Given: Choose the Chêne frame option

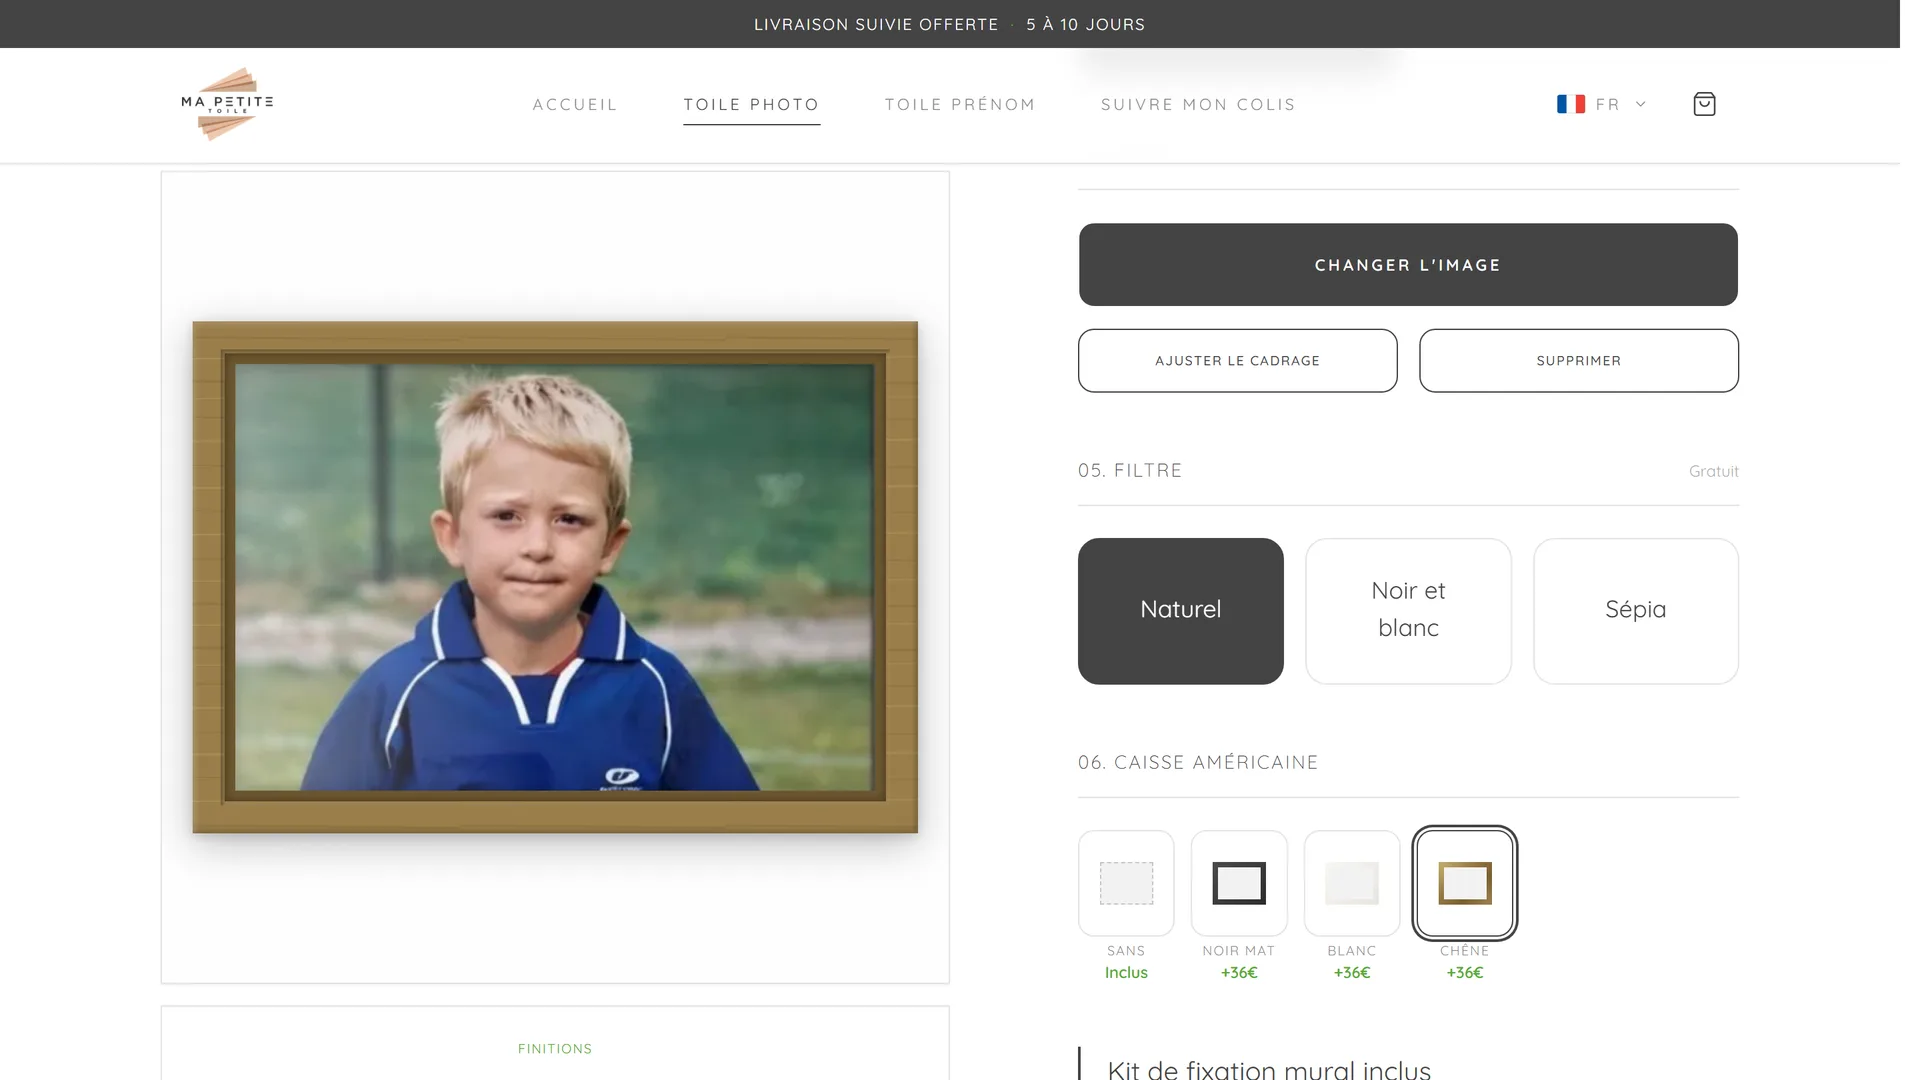Looking at the screenshot, I should coord(1464,883).
